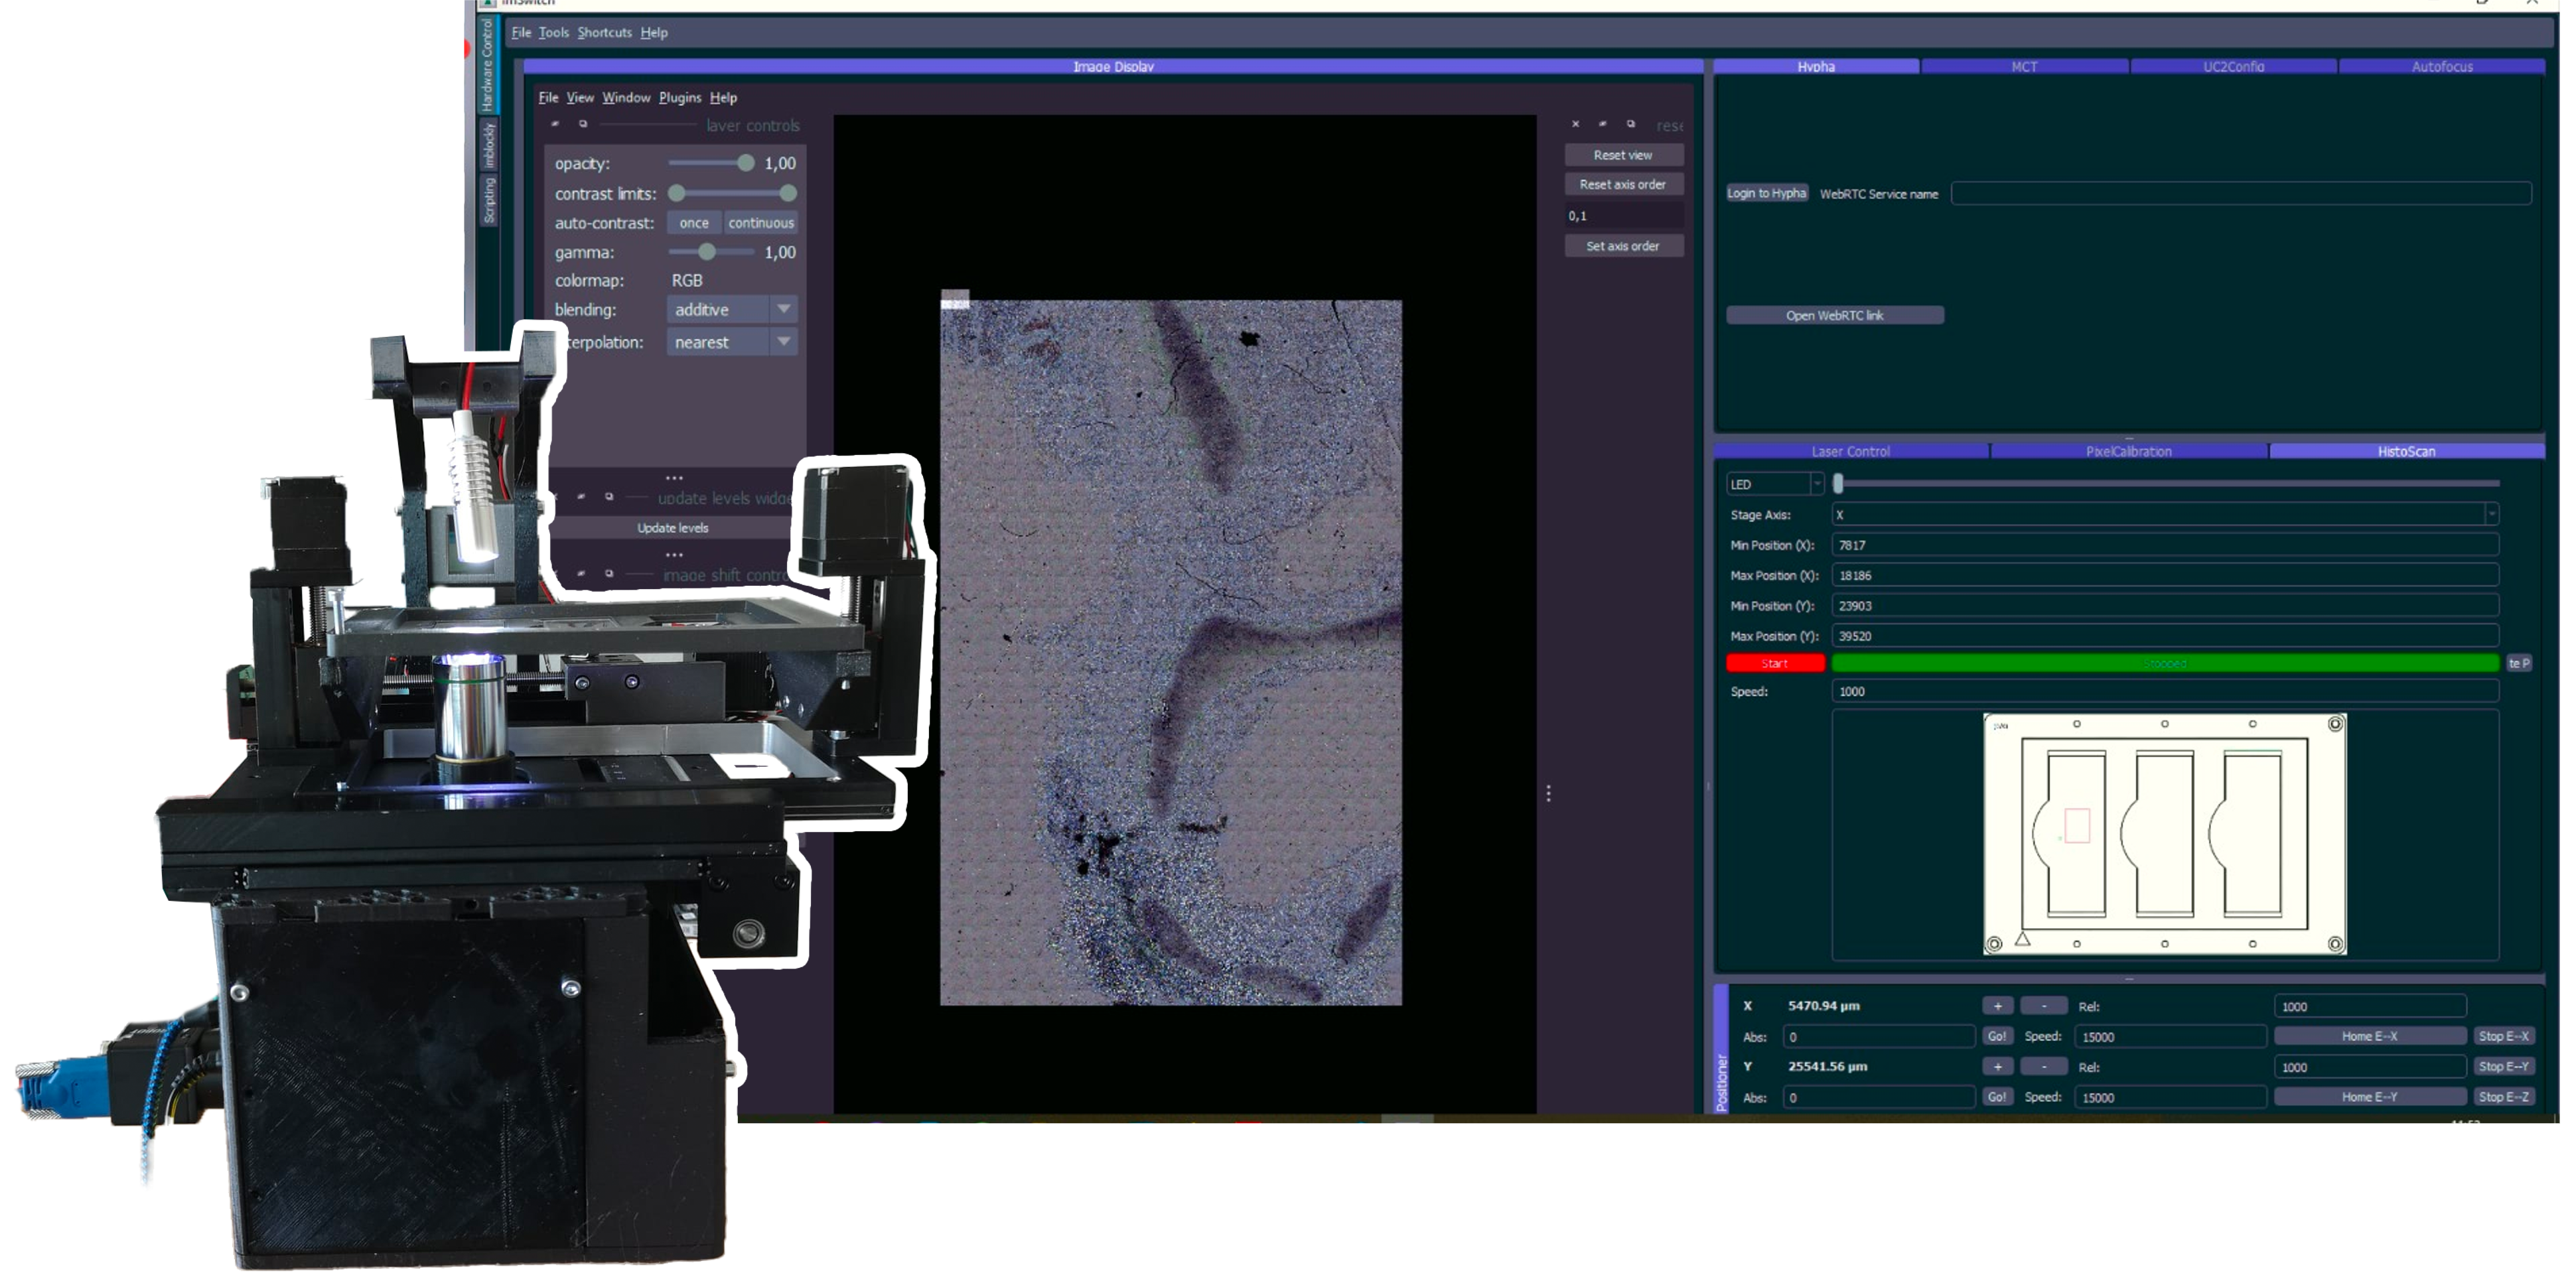This screenshot has height=1283, width=2576.
Task: Open the Plugins menu in image viewer
Action: pos(679,97)
